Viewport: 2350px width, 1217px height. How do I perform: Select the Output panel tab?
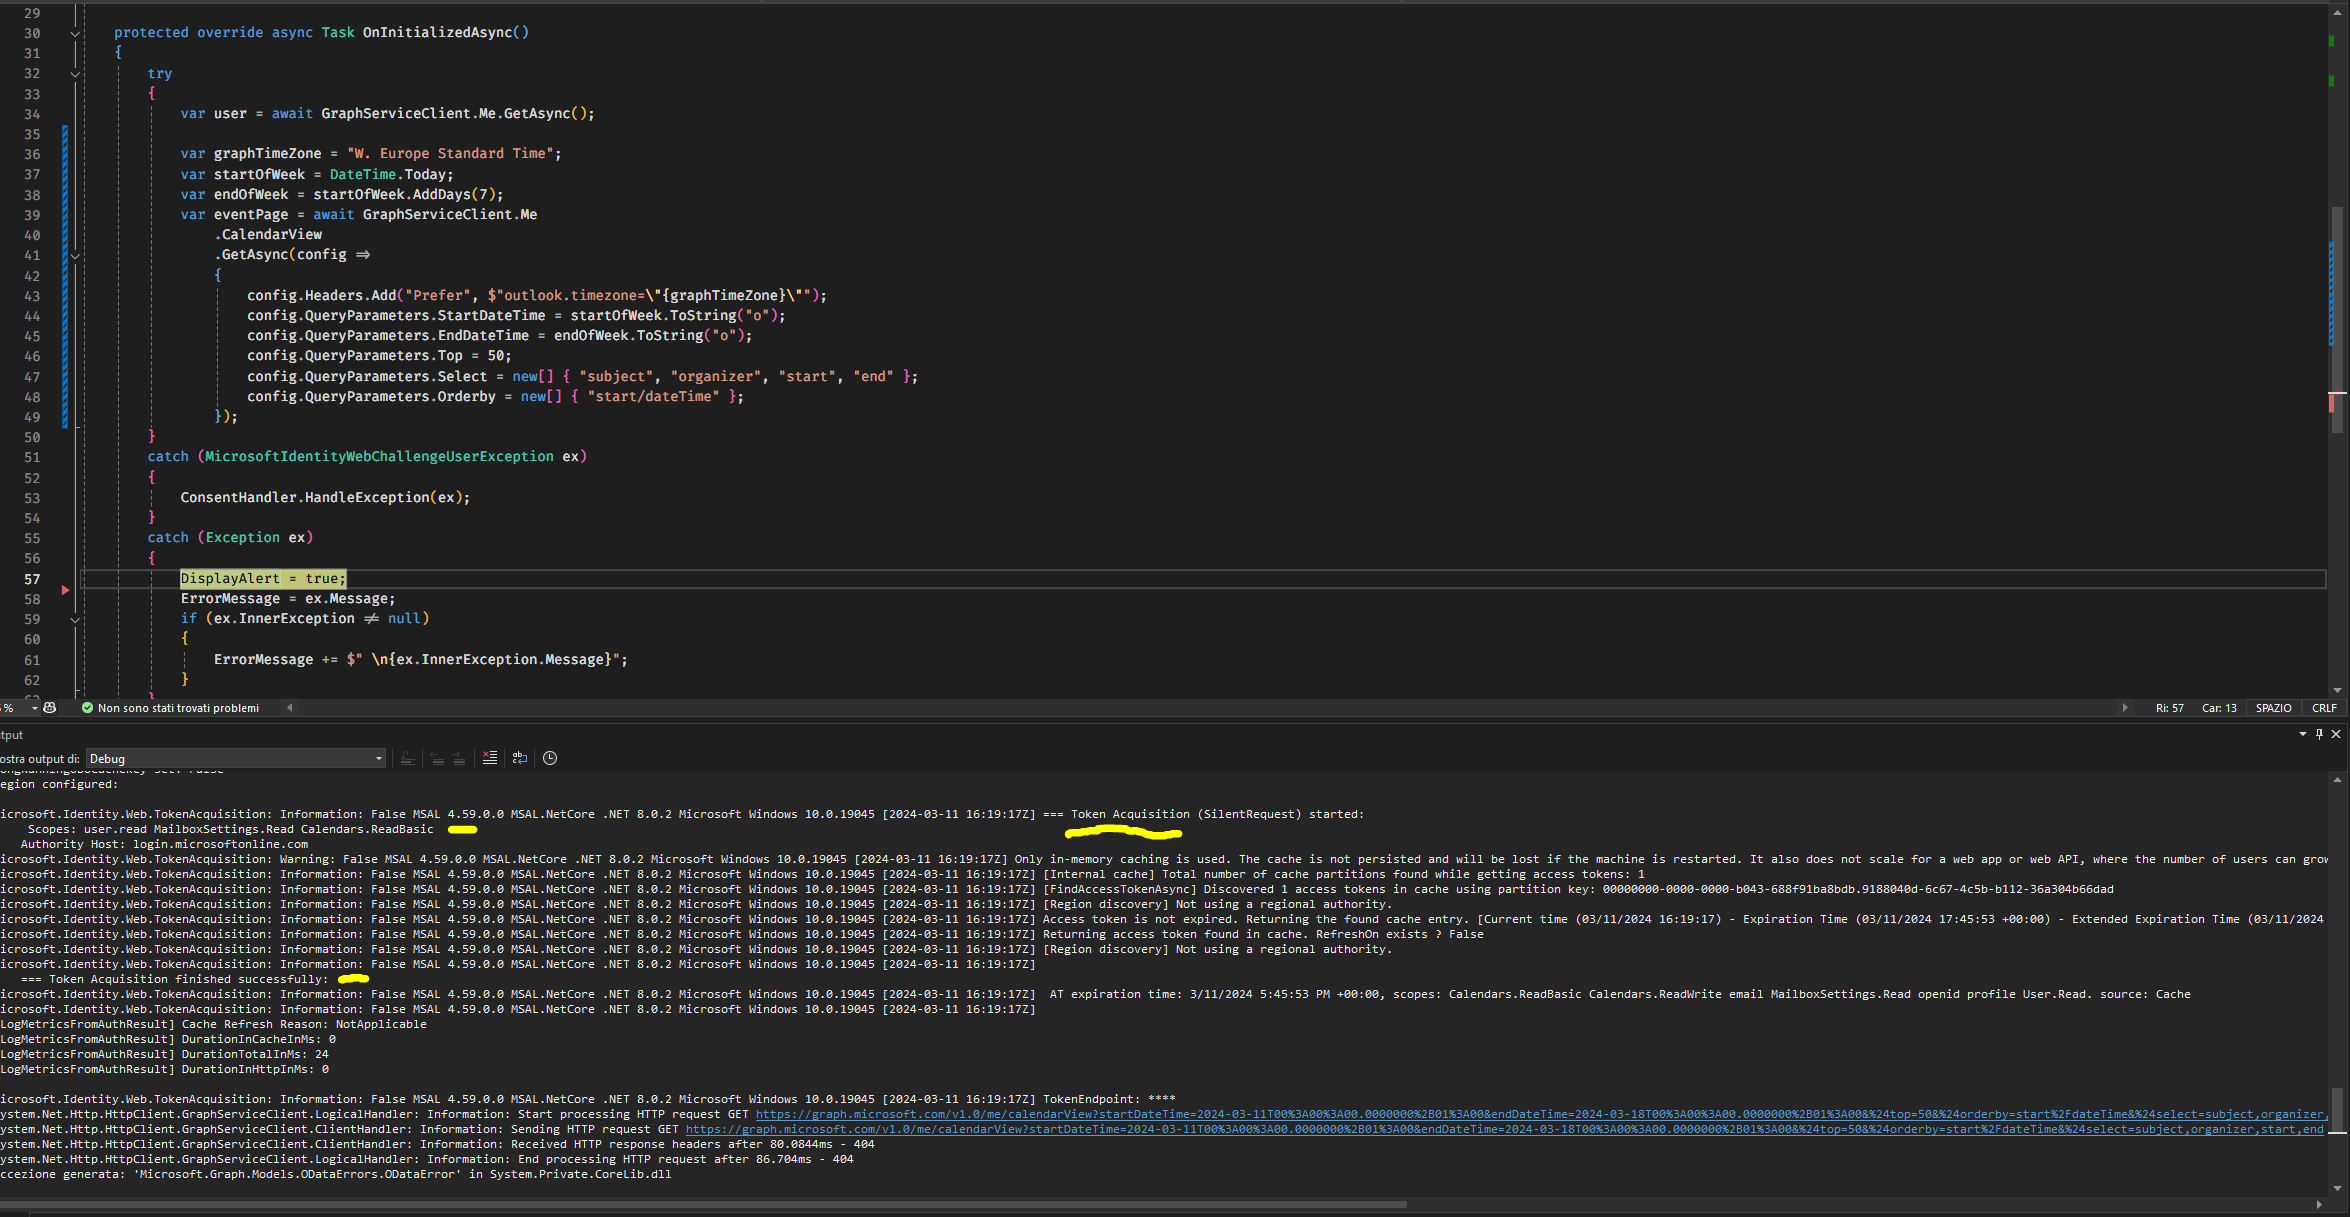click(x=11, y=734)
